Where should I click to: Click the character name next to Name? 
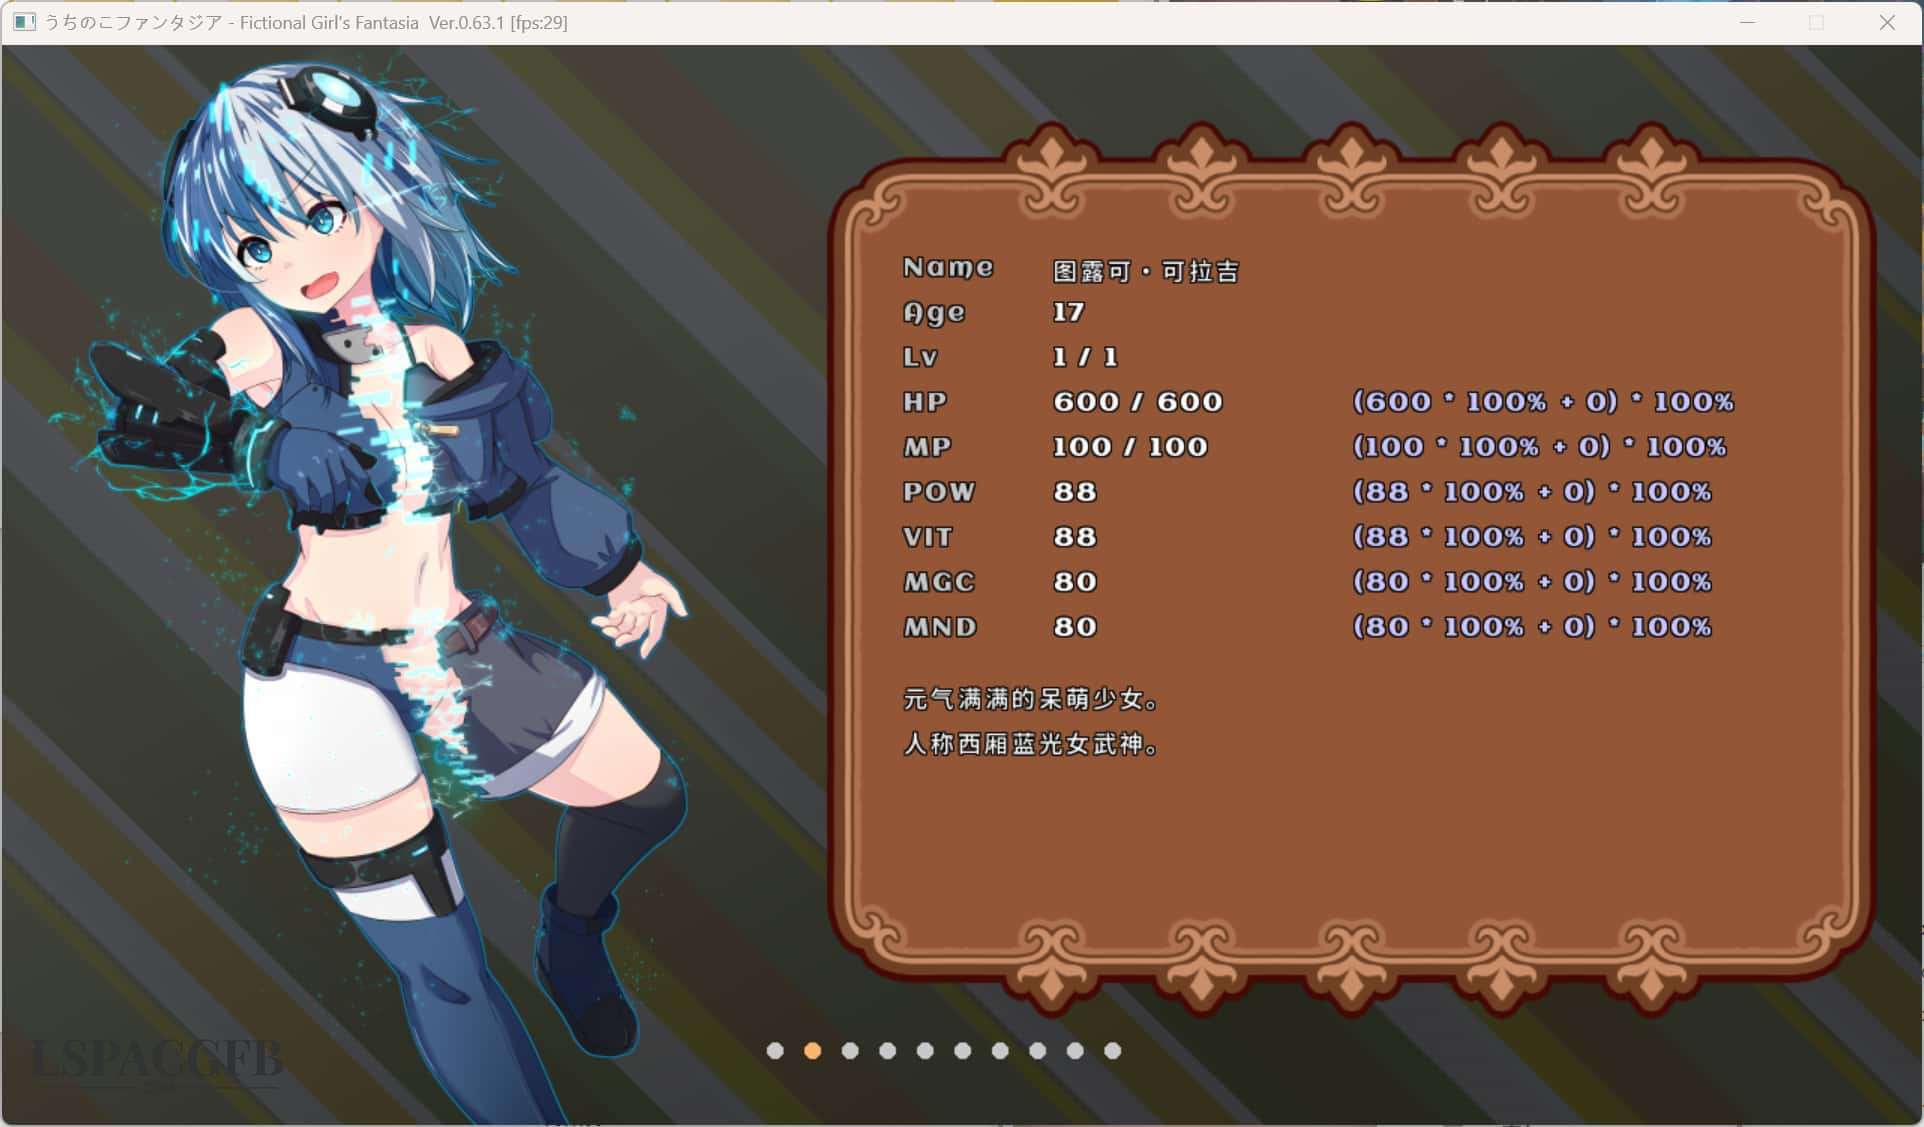click(x=1145, y=271)
